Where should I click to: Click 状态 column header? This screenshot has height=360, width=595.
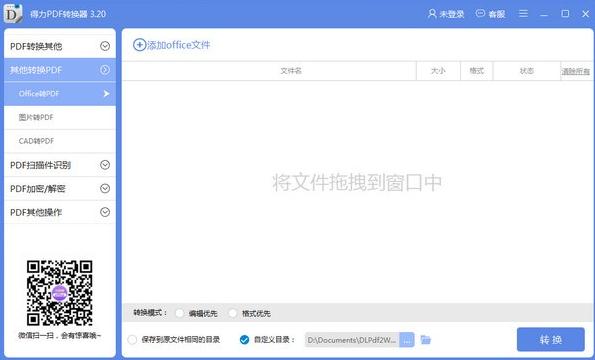527,71
